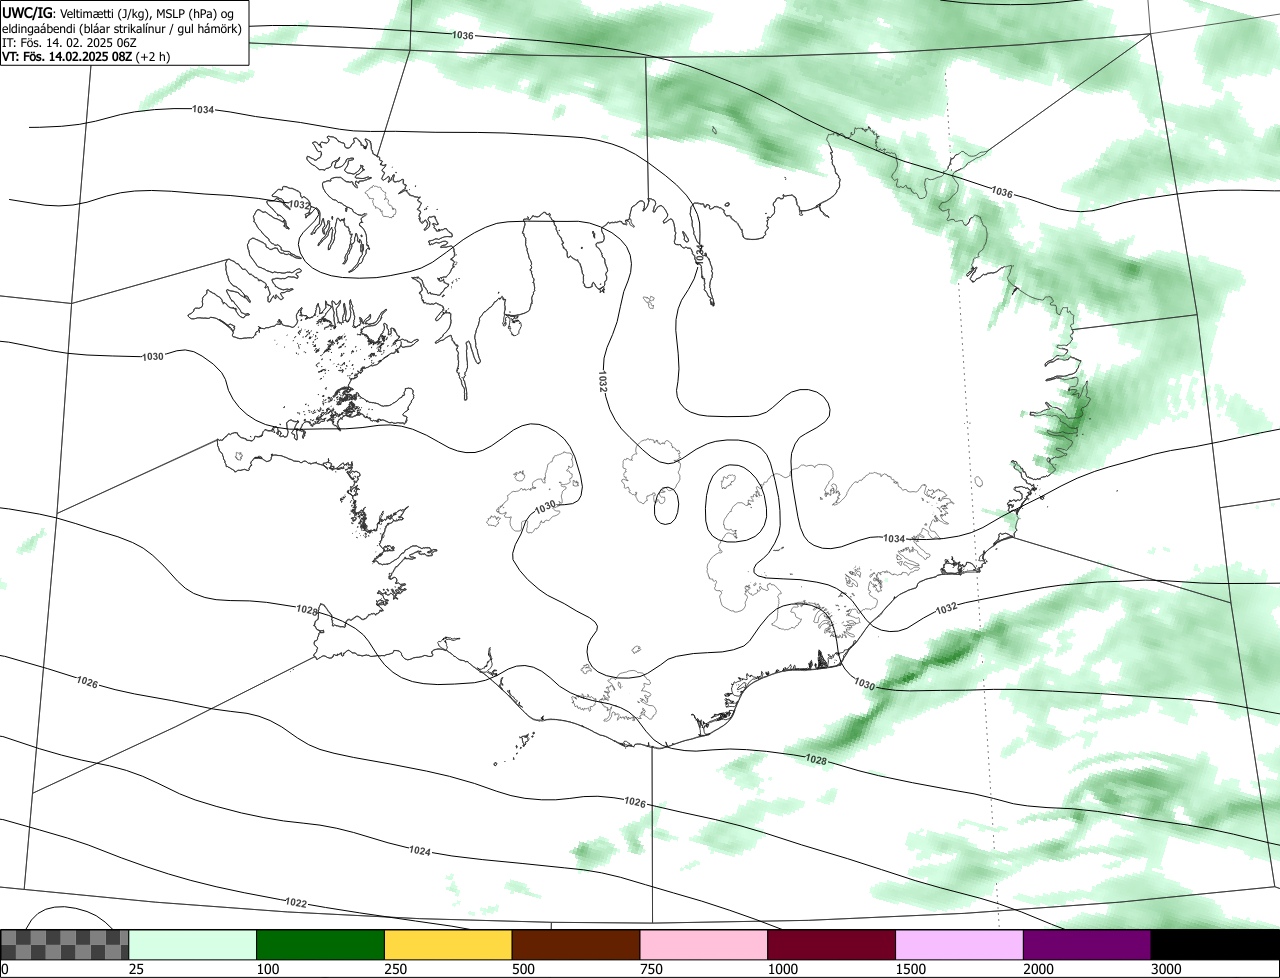1280x978 pixels.
Task: Click the legend value '1000'
Action: [781, 969]
